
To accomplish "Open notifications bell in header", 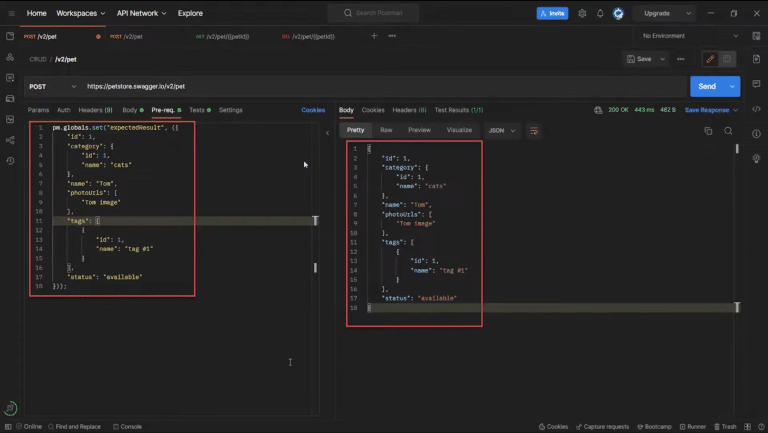I will (x=600, y=14).
